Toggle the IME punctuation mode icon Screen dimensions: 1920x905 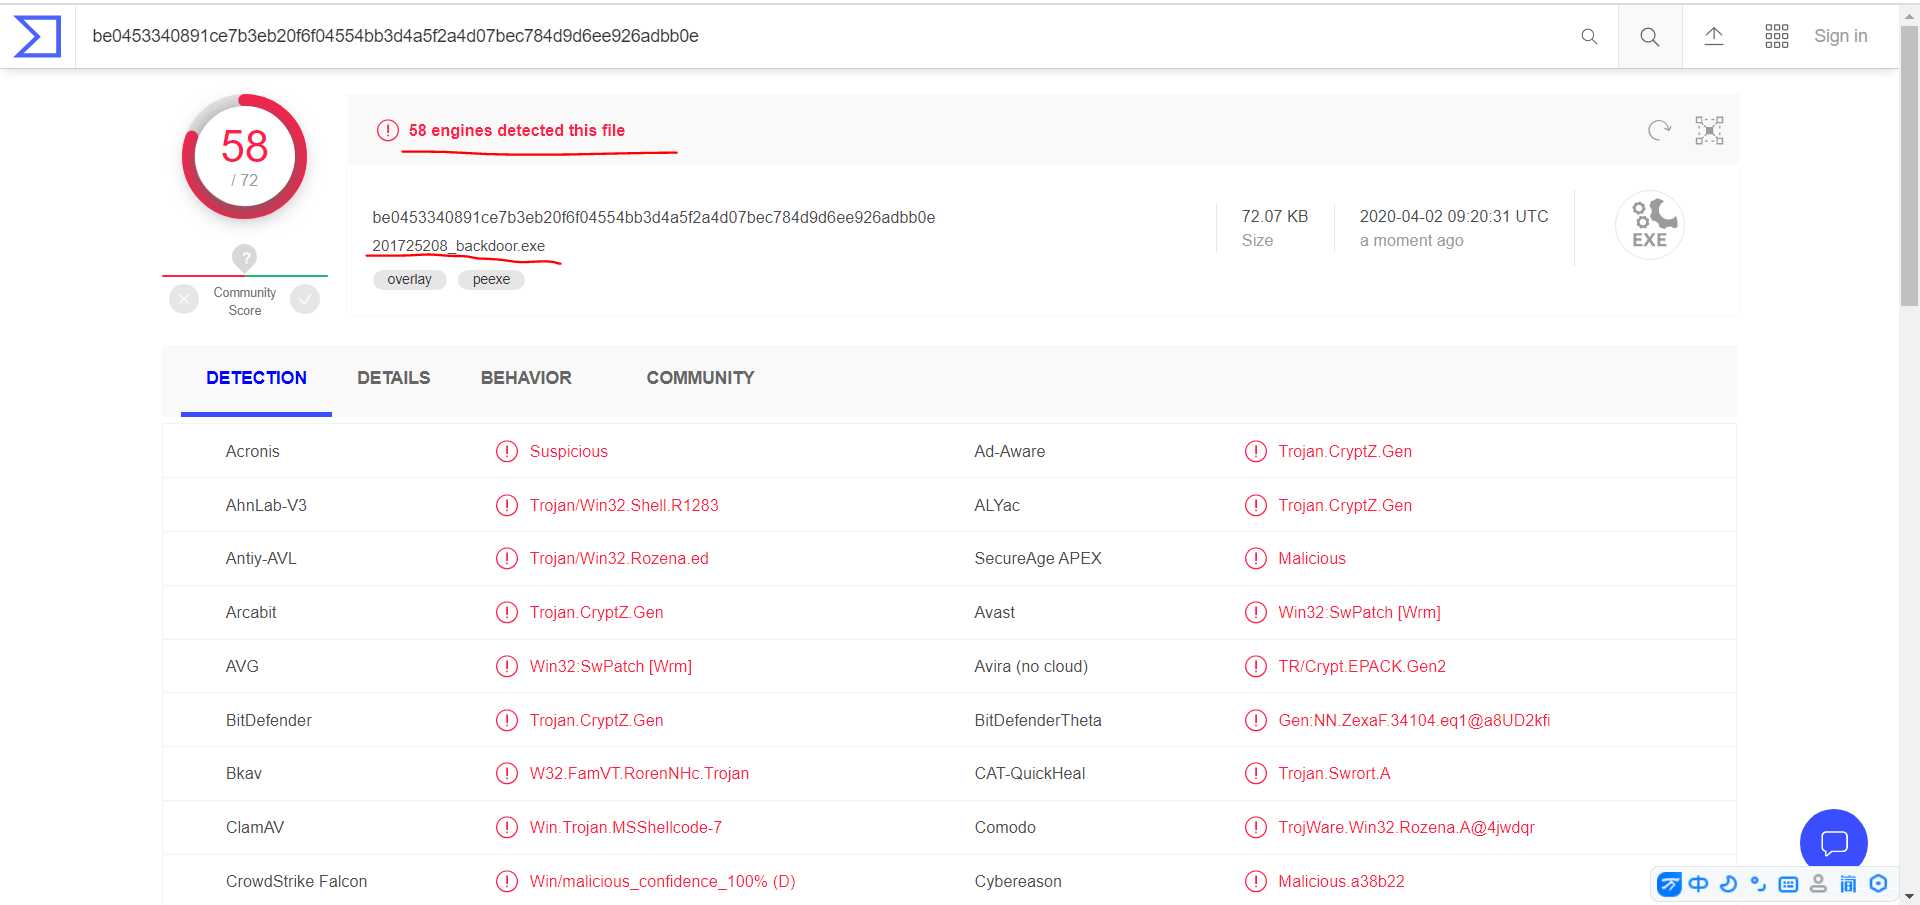coord(1758,884)
